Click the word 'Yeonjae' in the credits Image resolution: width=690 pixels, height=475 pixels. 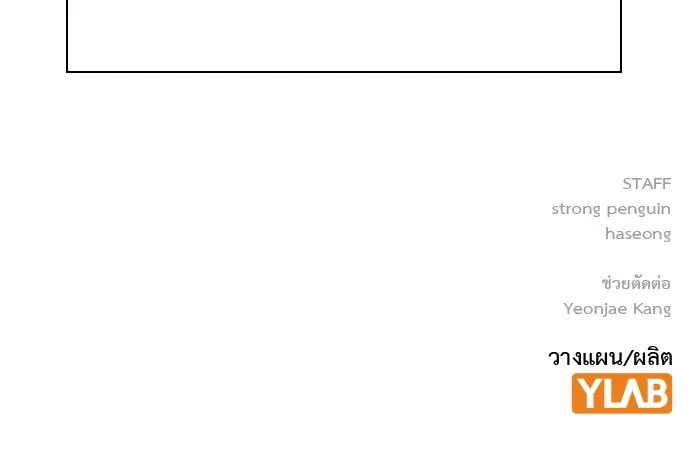(595, 308)
